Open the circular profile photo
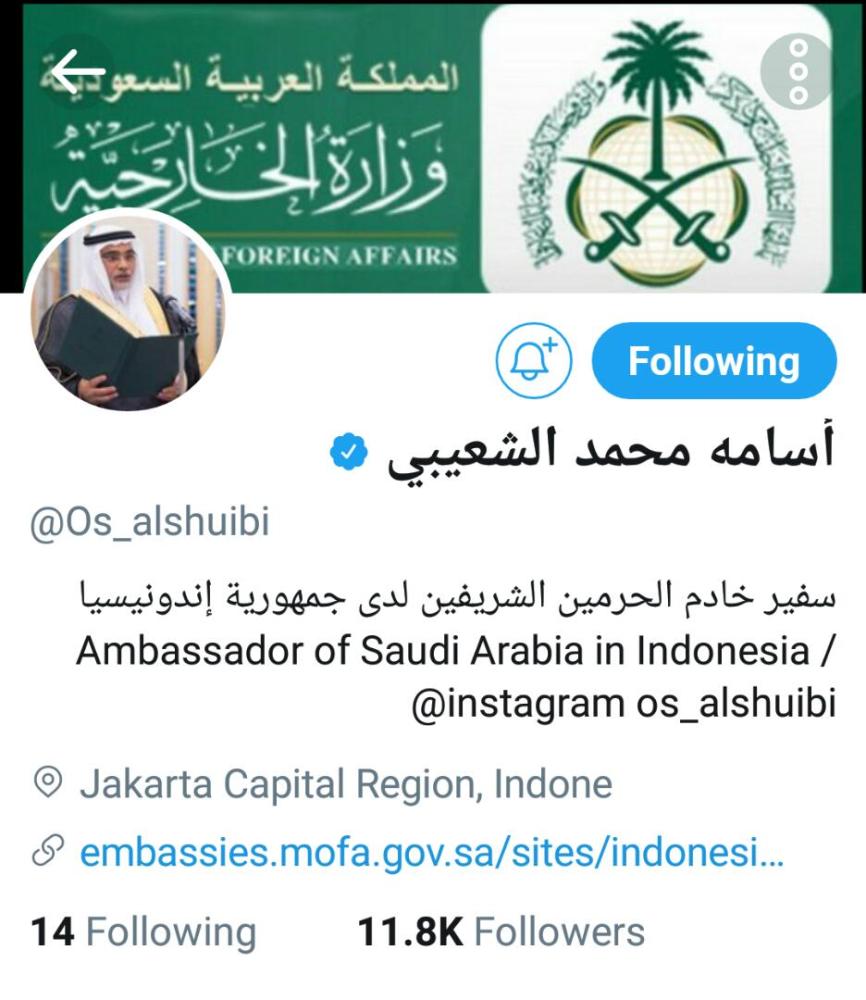Viewport: 866px width, 1000px height. [x=128, y=312]
